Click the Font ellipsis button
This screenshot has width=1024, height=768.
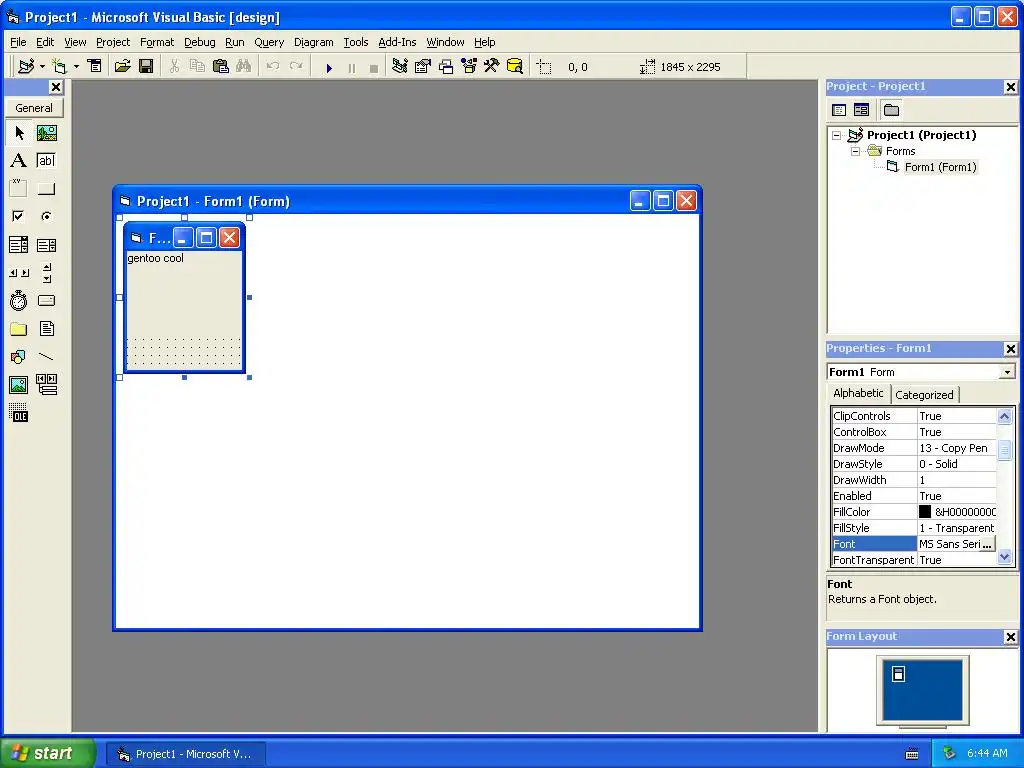point(987,543)
